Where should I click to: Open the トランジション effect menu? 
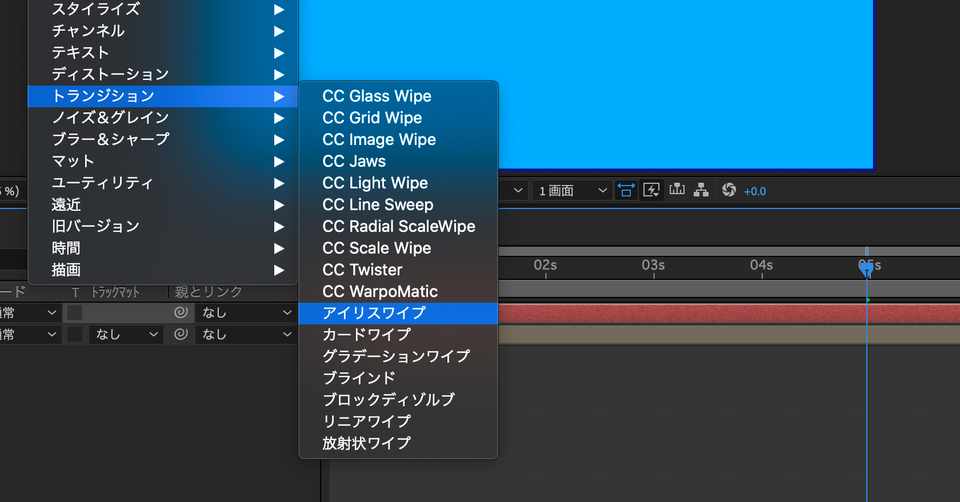pyautogui.click(x=163, y=96)
